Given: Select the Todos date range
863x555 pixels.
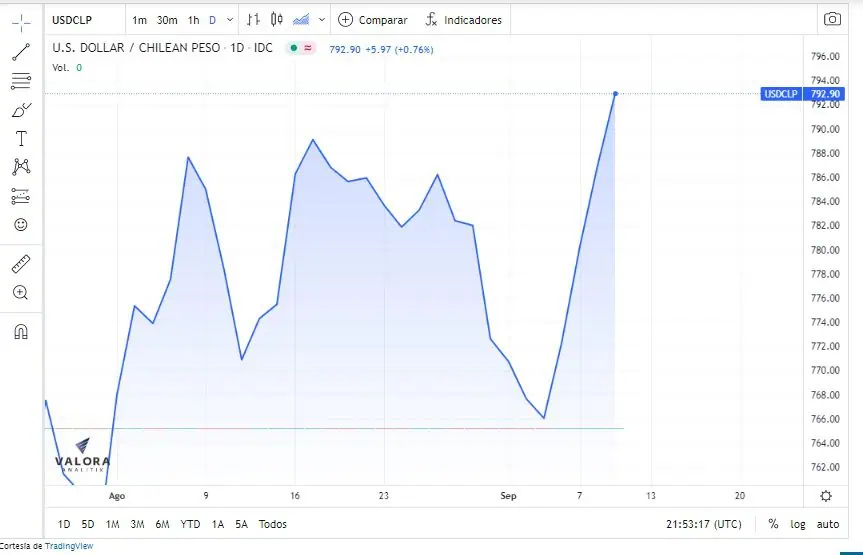Looking at the screenshot, I should [x=272, y=524].
